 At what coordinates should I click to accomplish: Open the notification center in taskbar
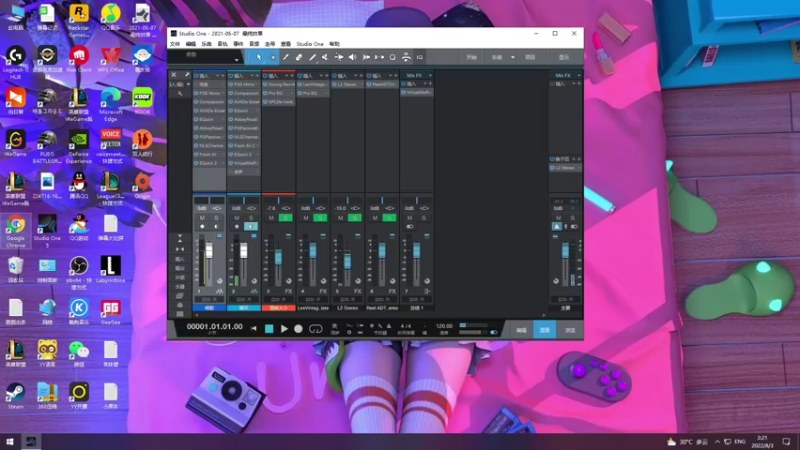click(786, 441)
